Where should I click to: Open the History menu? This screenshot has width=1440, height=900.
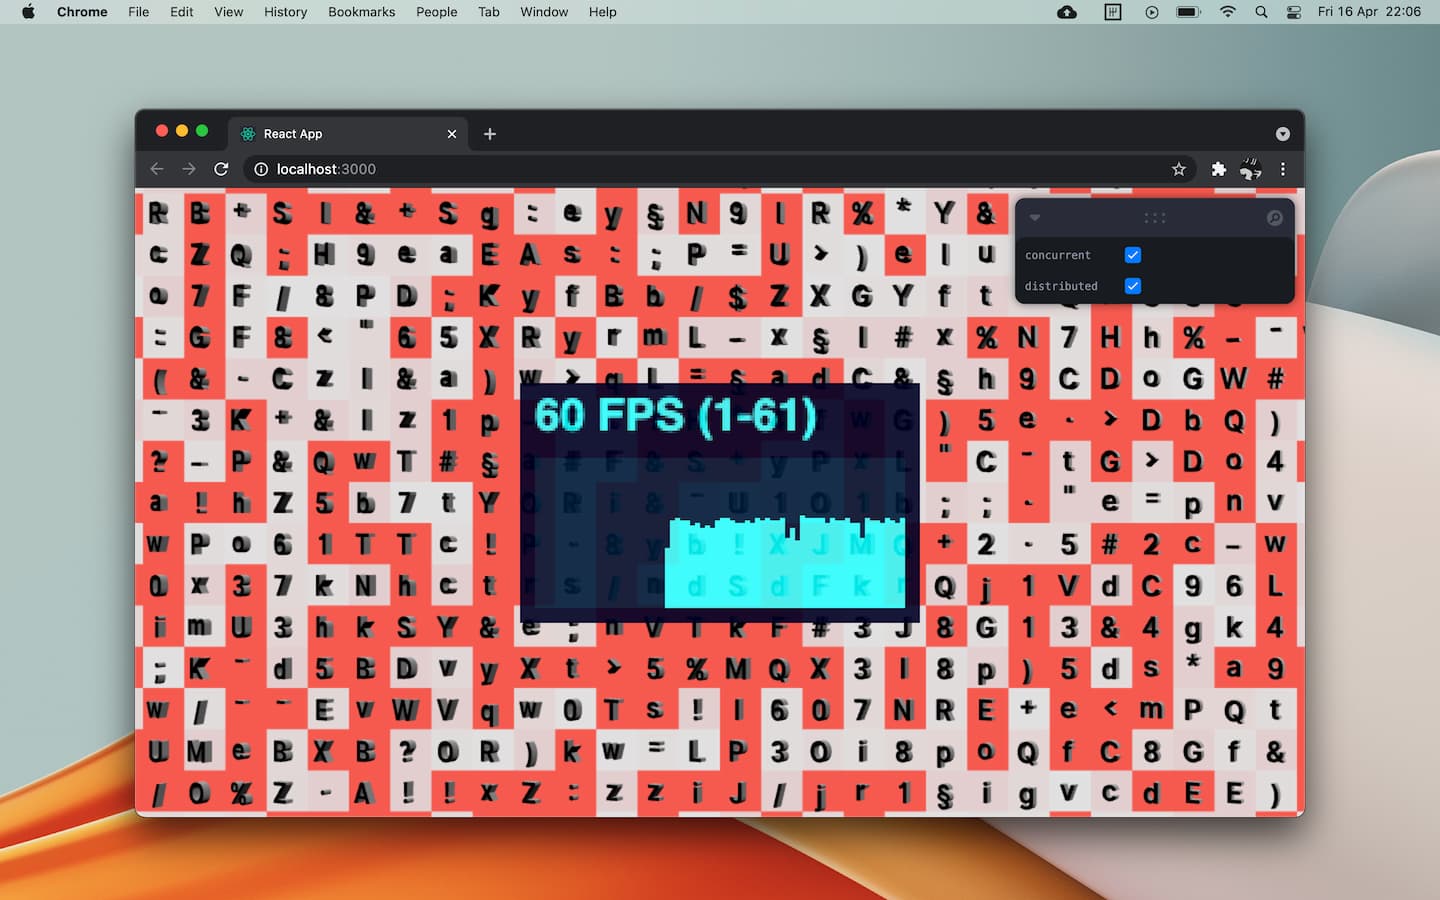tap(285, 12)
